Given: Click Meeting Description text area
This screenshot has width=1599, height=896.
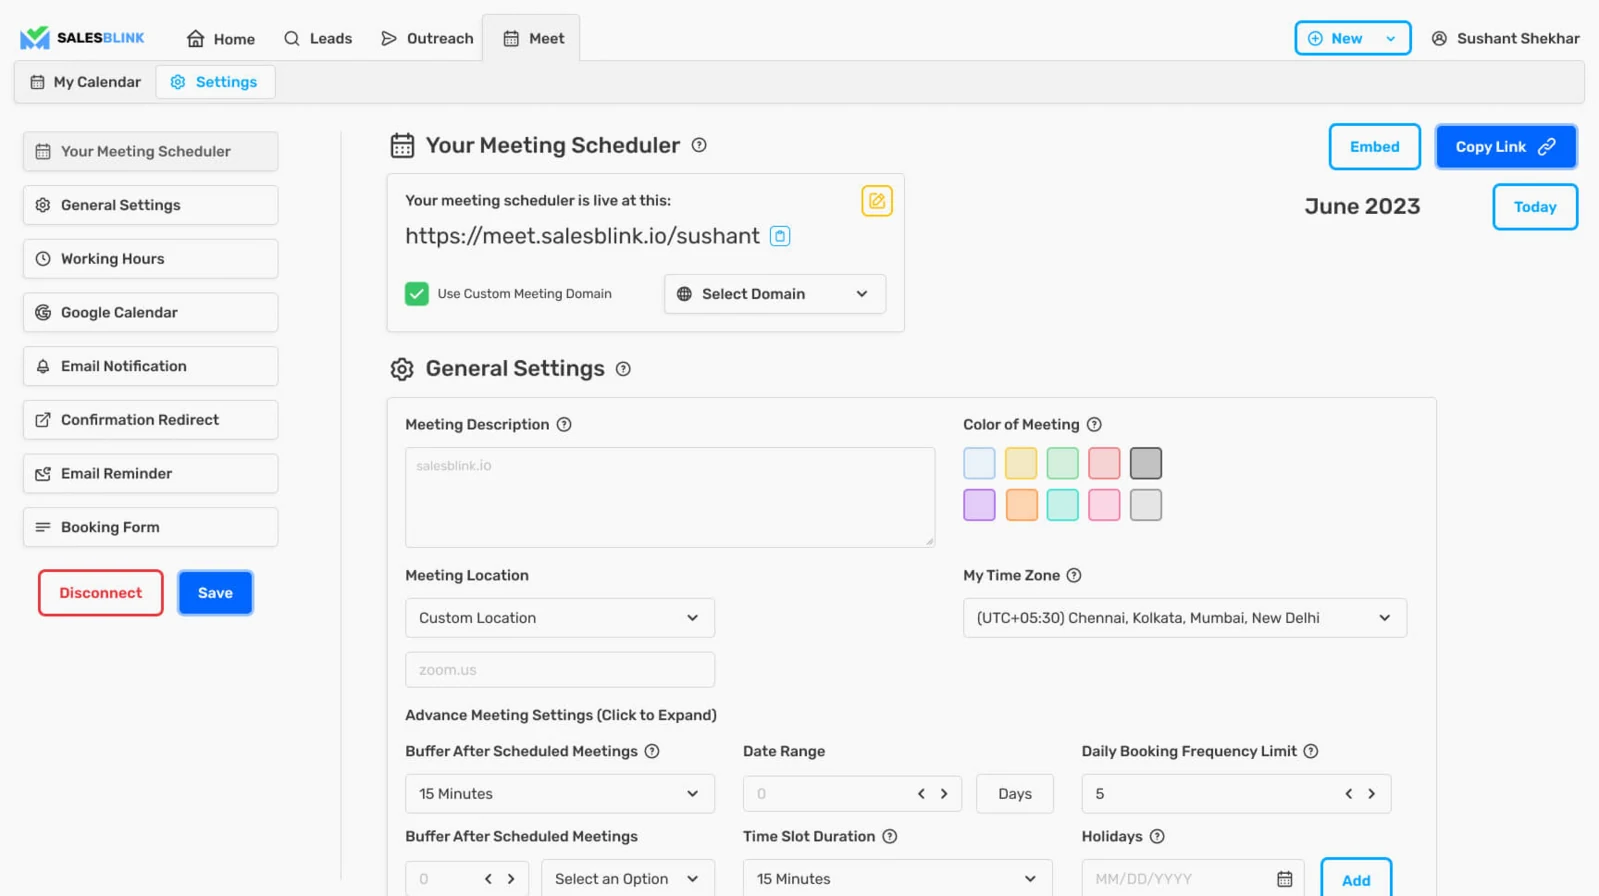Looking at the screenshot, I should point(670,497).
